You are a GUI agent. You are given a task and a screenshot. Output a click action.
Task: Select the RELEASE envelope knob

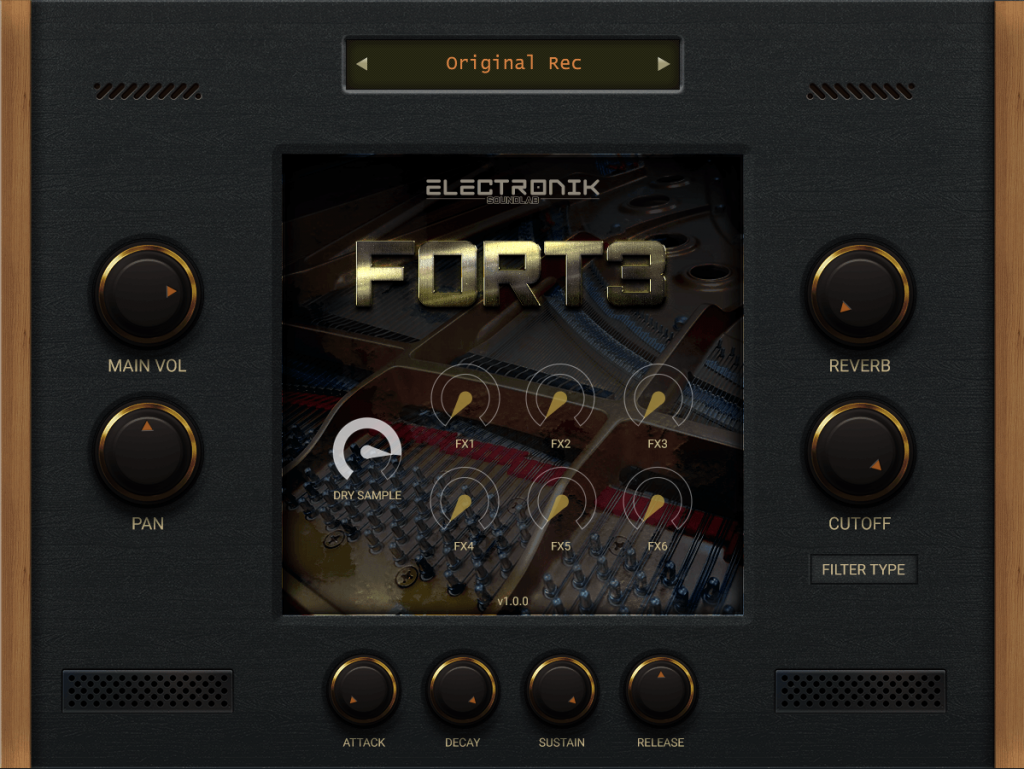click(x=660, y=690)
